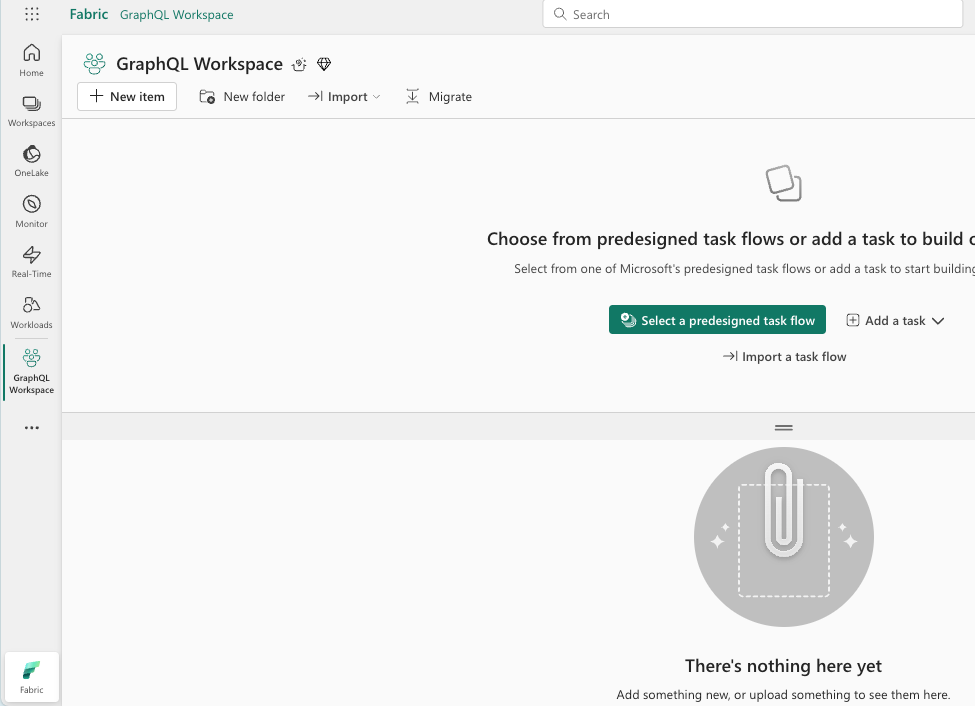Open the Fabric experience switcher
975x706 pixels.
[32, 677]
